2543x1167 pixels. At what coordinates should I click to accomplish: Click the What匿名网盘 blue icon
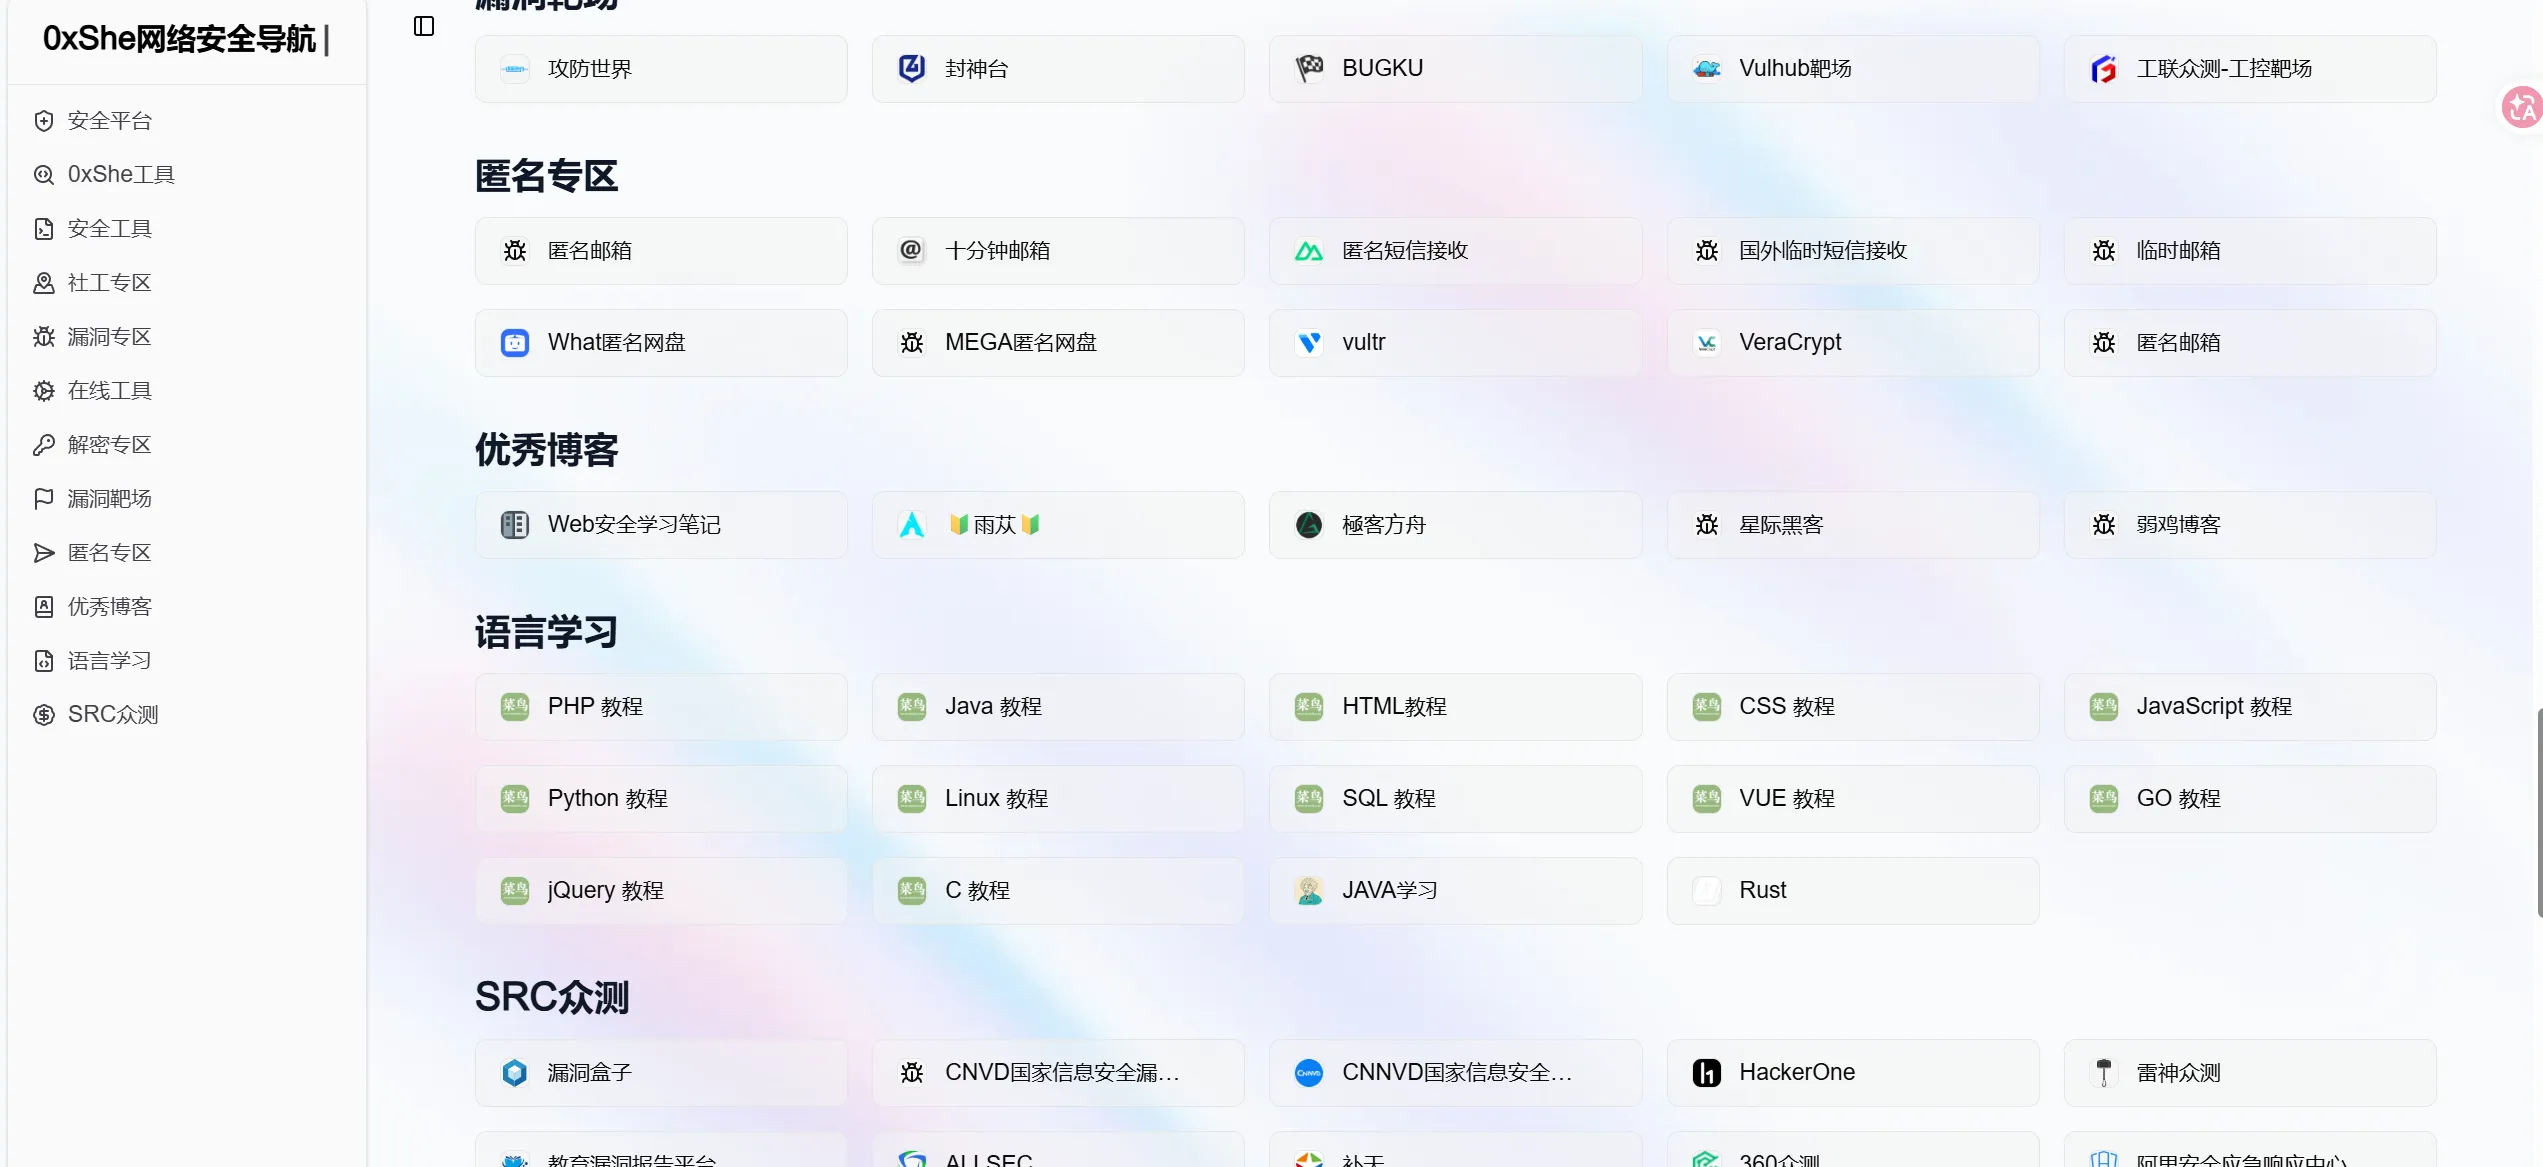coord(515,343)
